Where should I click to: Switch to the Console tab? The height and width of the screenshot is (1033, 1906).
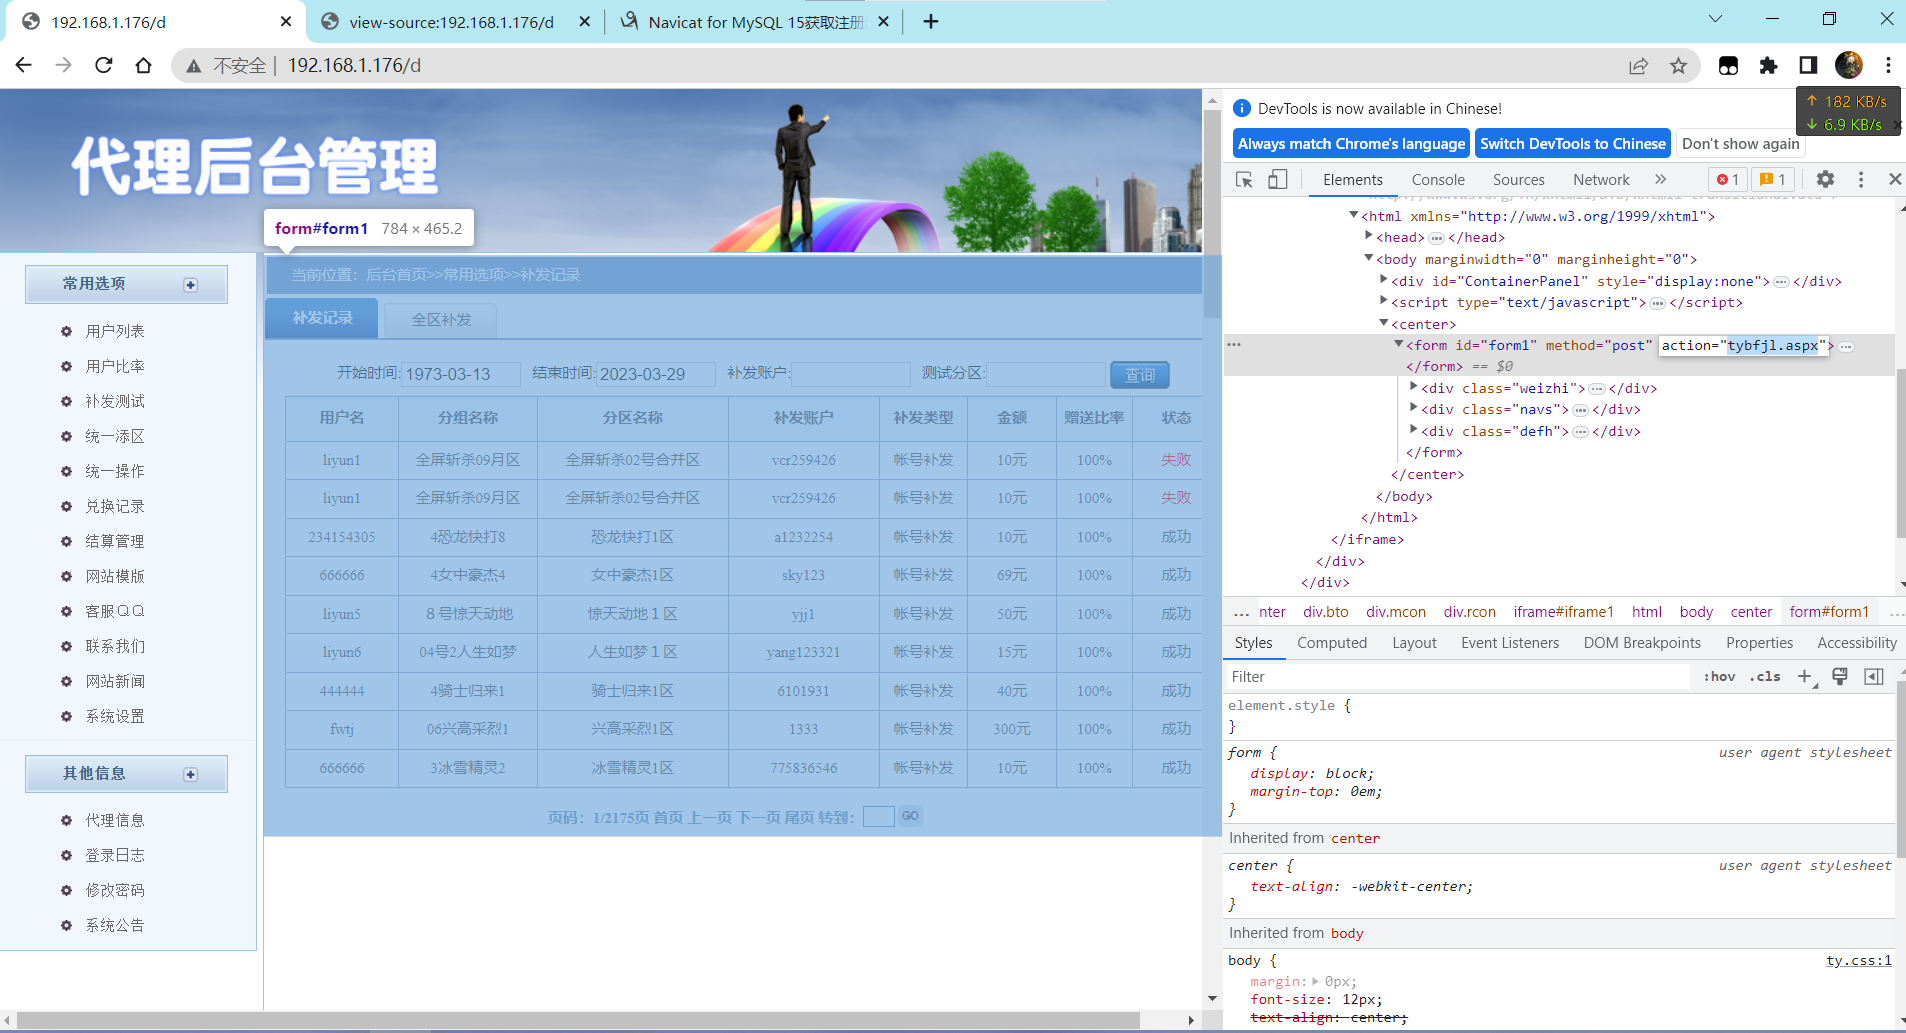[1438, 180]
